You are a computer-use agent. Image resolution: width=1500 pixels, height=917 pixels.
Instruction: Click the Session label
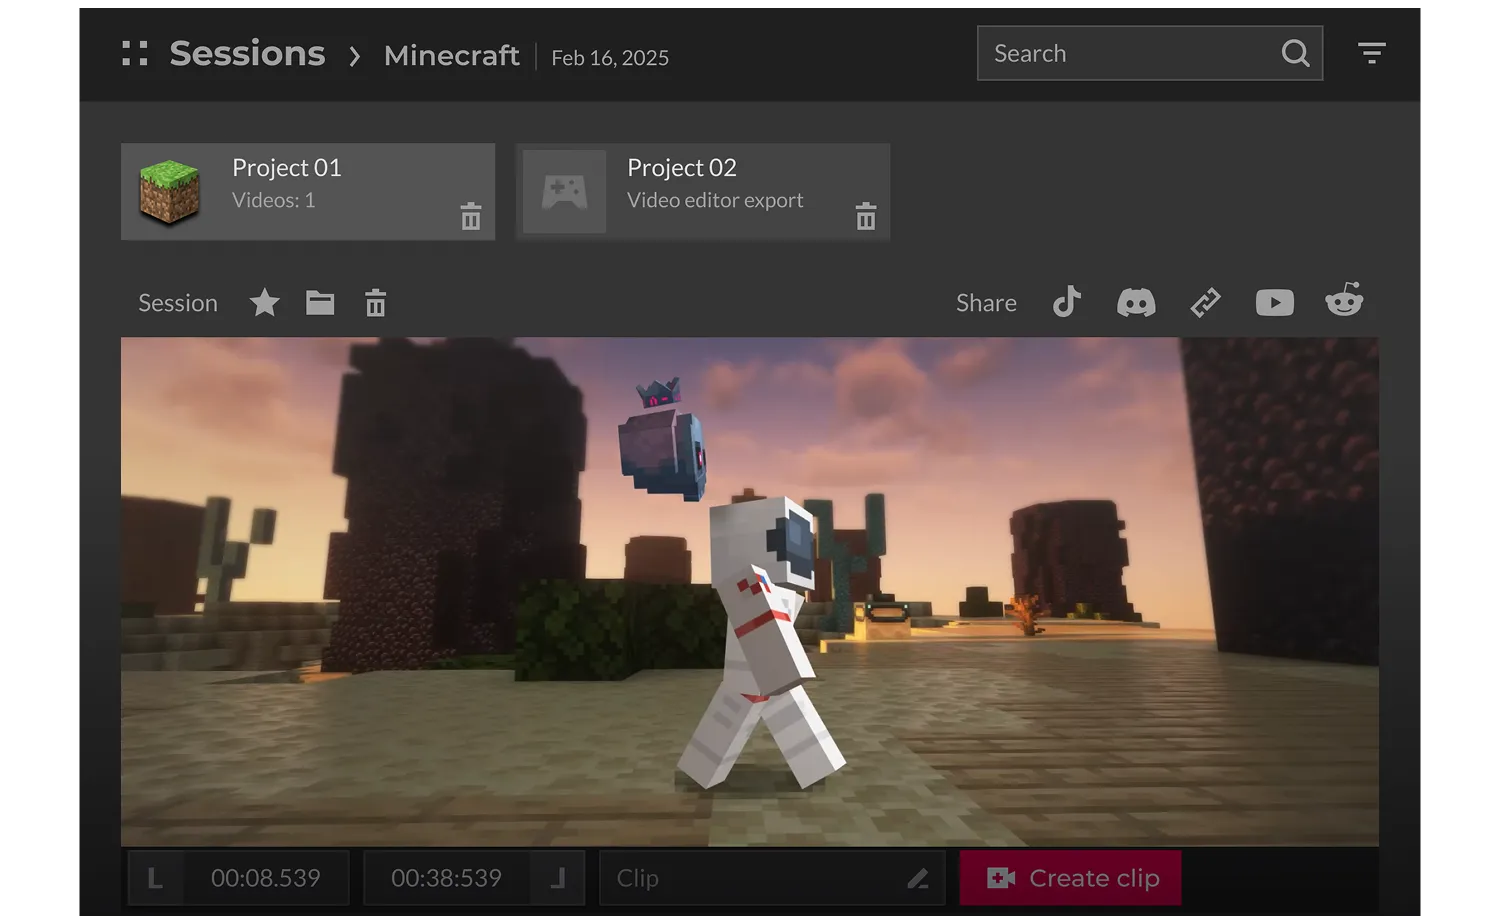[178, 303]
